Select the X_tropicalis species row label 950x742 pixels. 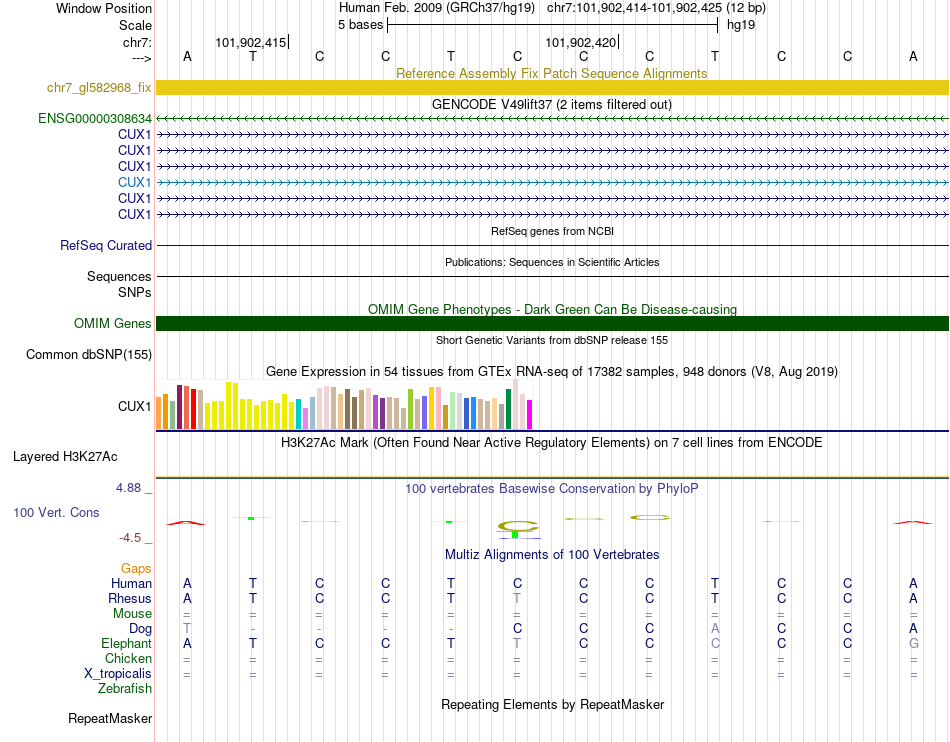click(x=118, y=674)
